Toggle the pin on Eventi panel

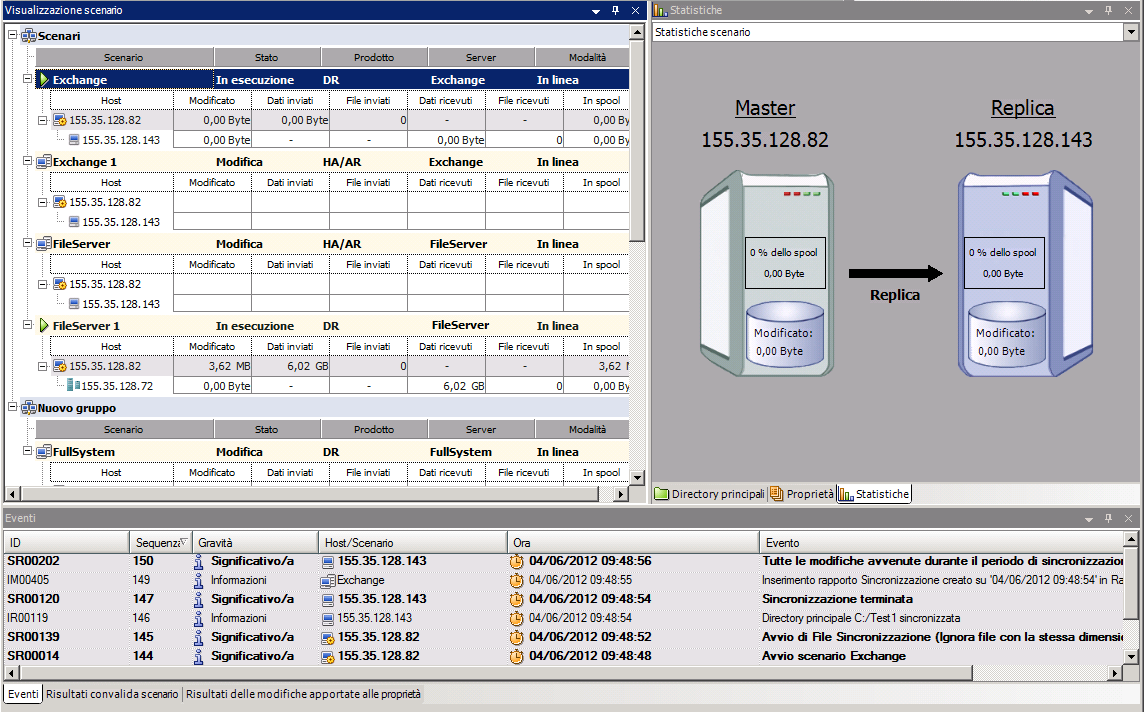tap(1107, 518)
